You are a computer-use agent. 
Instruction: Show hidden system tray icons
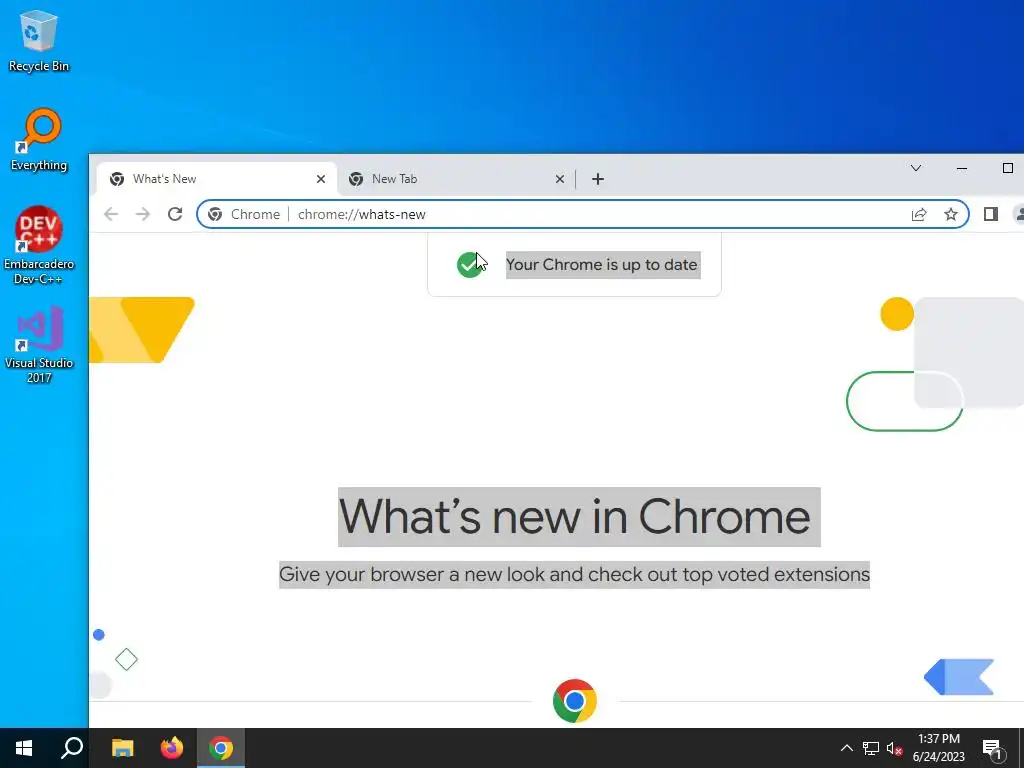point(846,748)
